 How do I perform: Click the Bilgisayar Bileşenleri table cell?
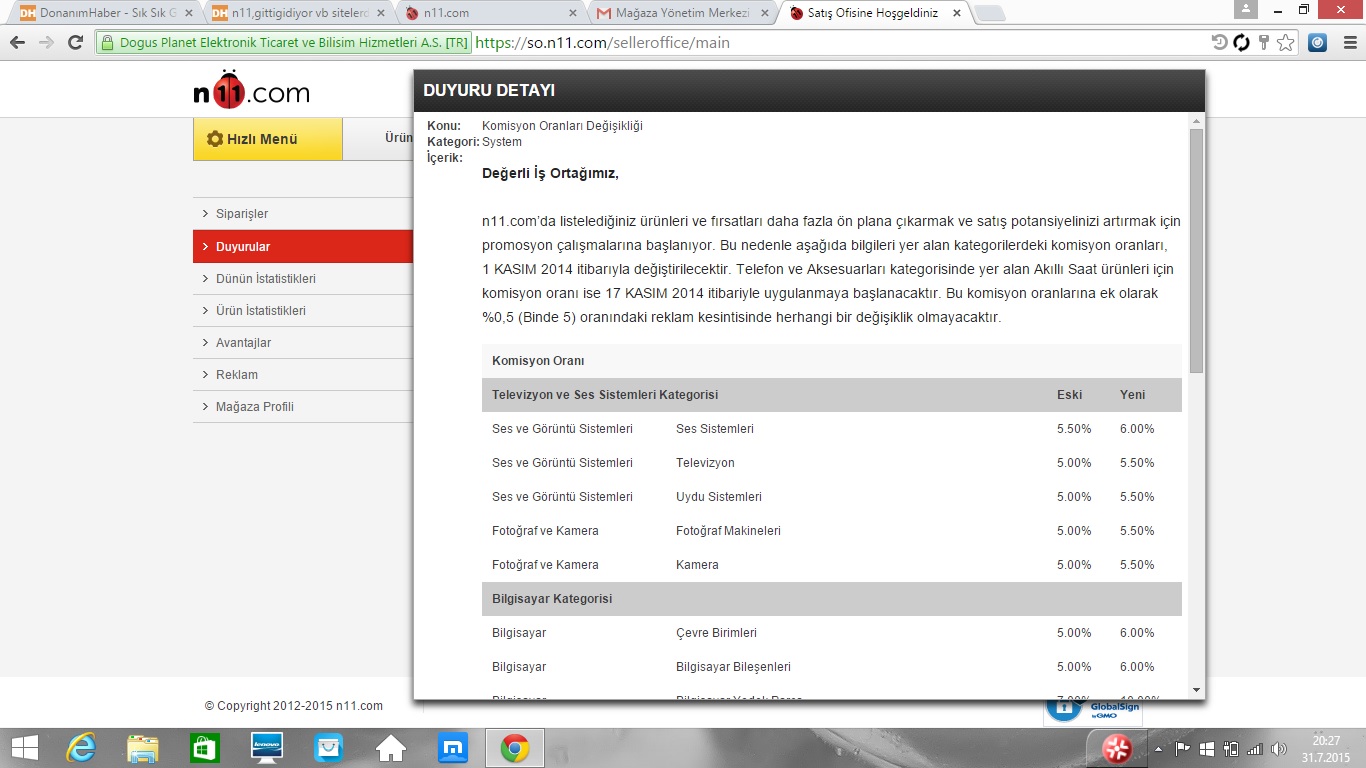(x=733, y=667)
